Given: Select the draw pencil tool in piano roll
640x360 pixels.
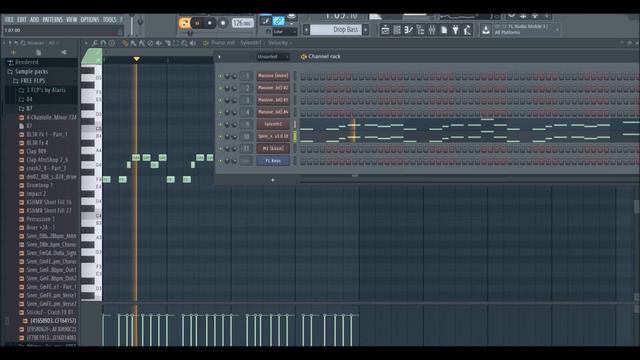Looking at the screenshot, I should point(125,43).
